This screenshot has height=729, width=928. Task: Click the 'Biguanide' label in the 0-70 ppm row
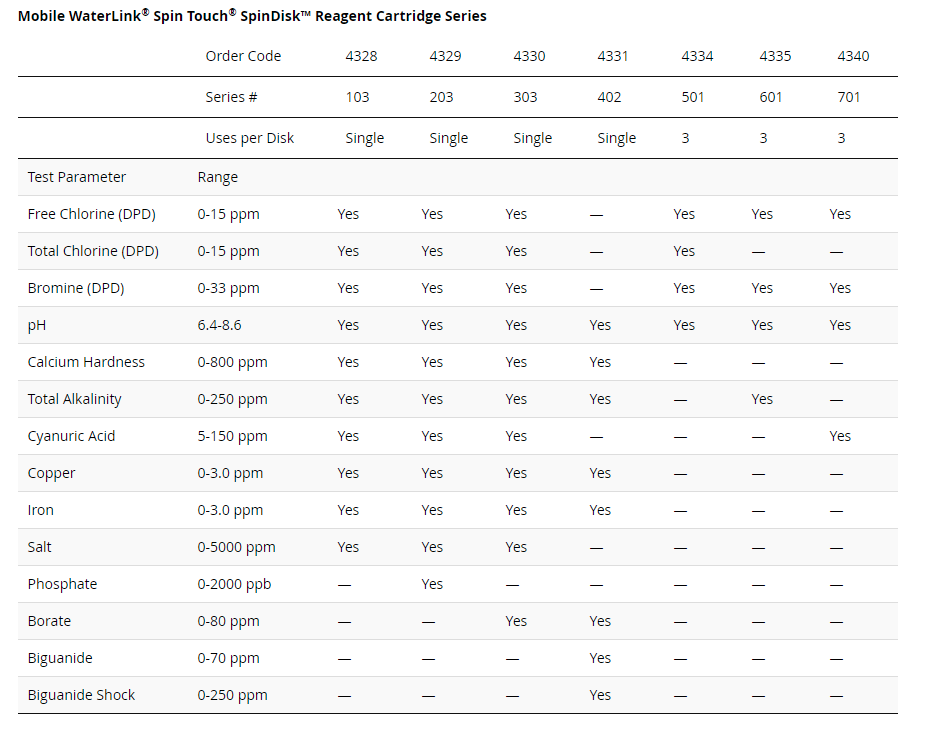[x=60, y=659]
